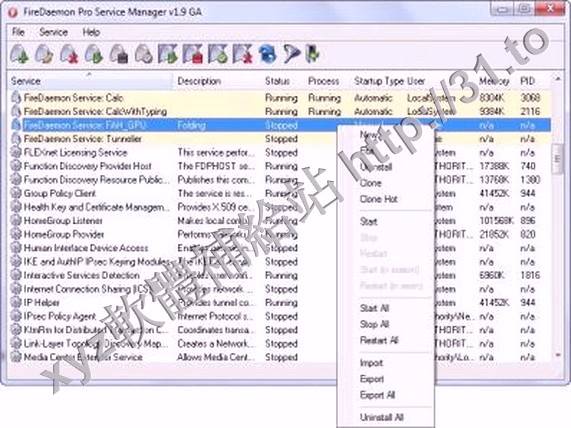Sort by the Startup Type column header
571x428 pixels.
coord(378,81)
